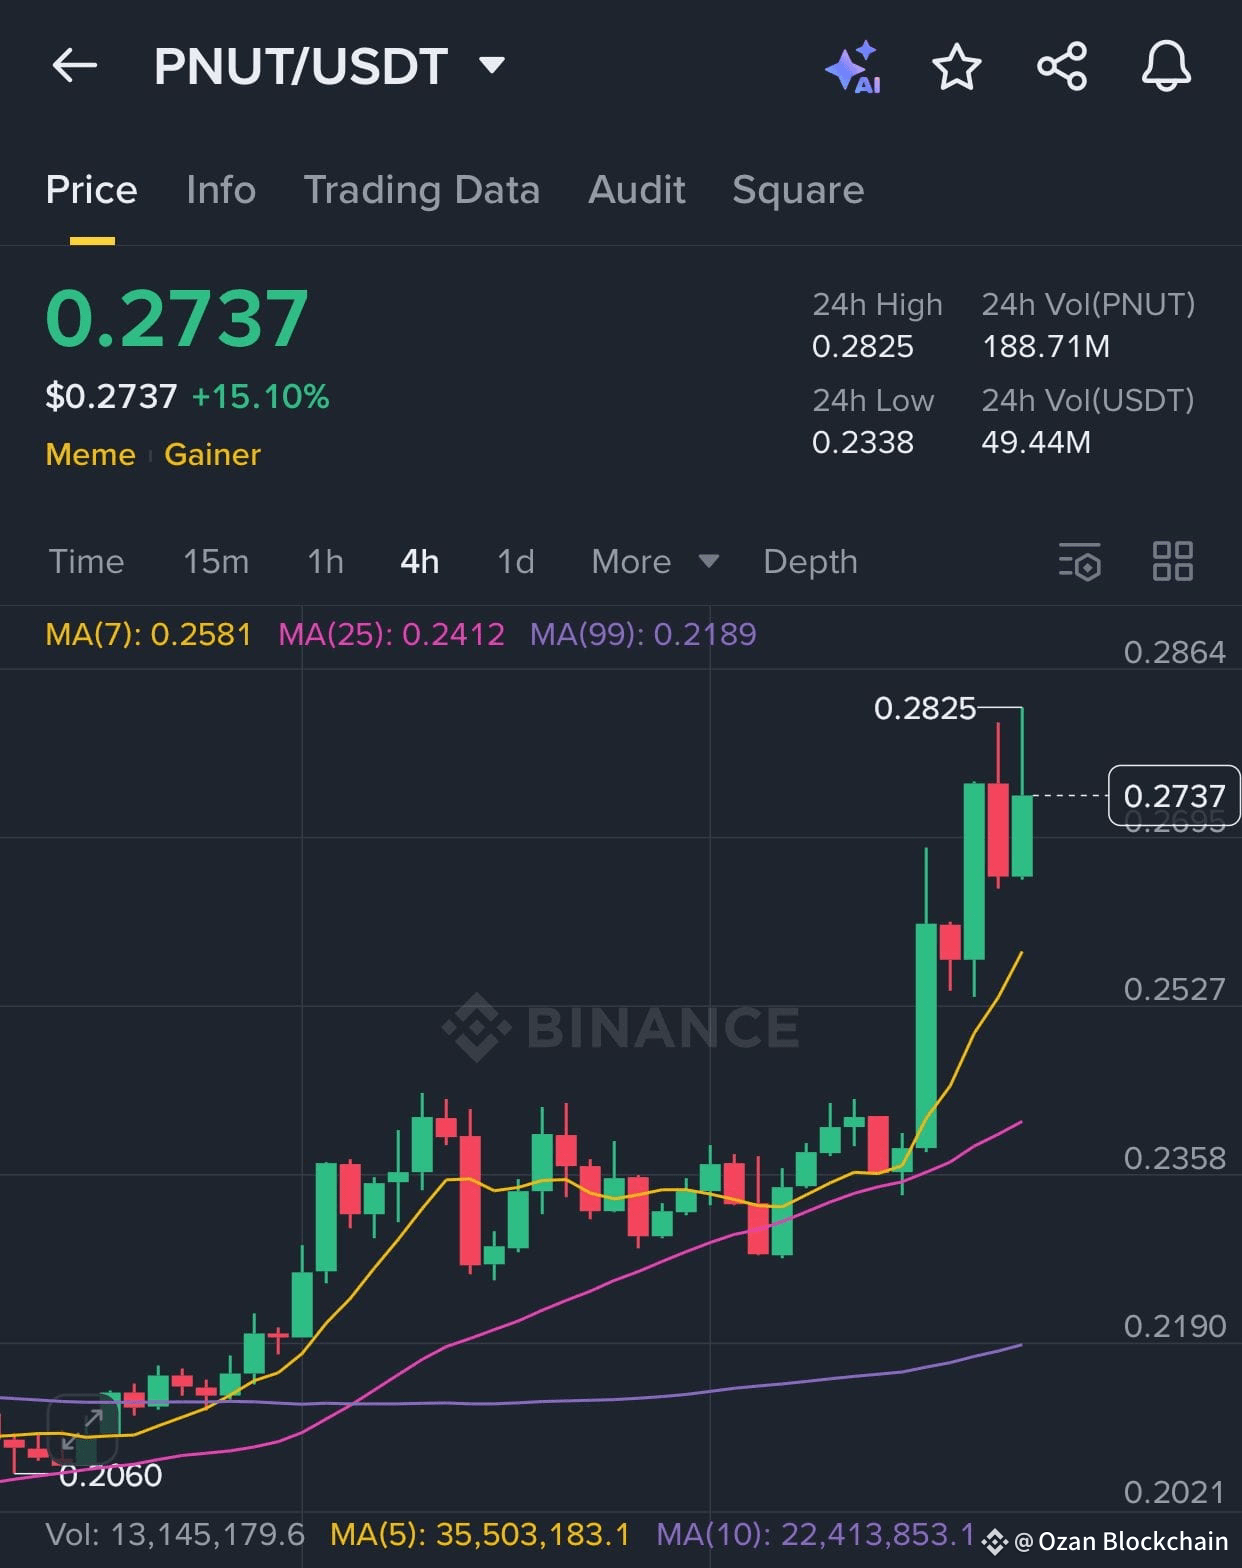Switch to the Info tab
Screen dimensions: 1242x1568
pyautogui.click(x=221, y=190)
